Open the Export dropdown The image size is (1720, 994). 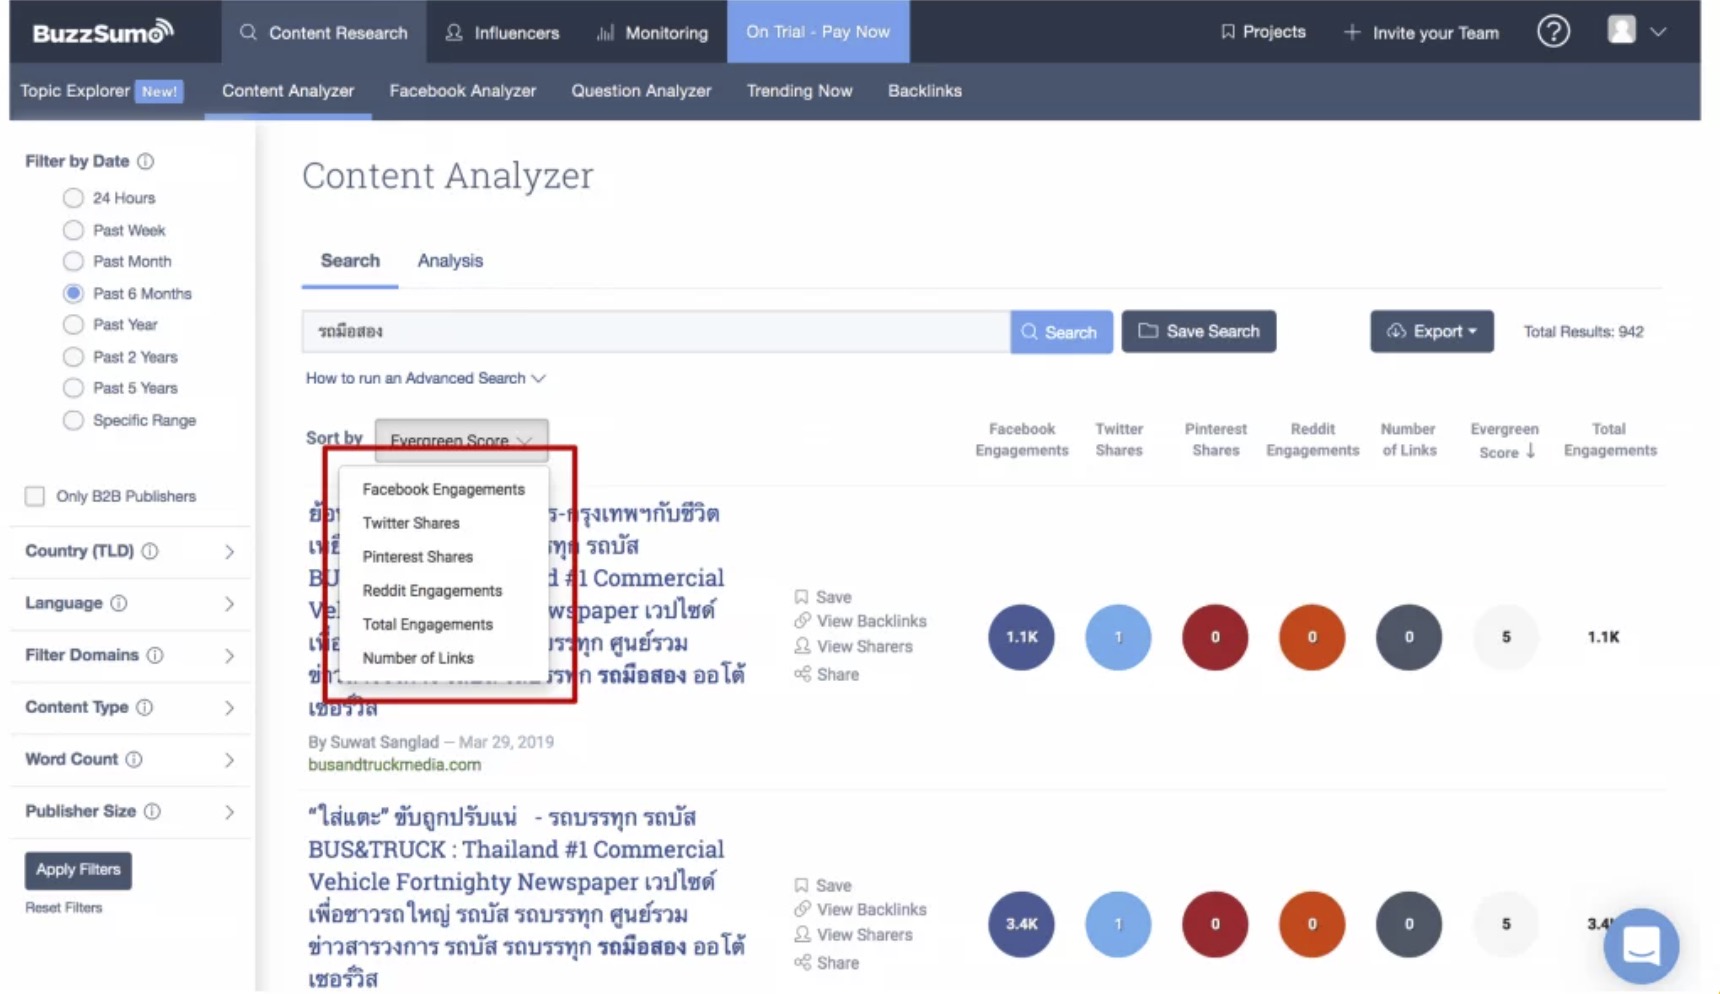coord(1431,331)
